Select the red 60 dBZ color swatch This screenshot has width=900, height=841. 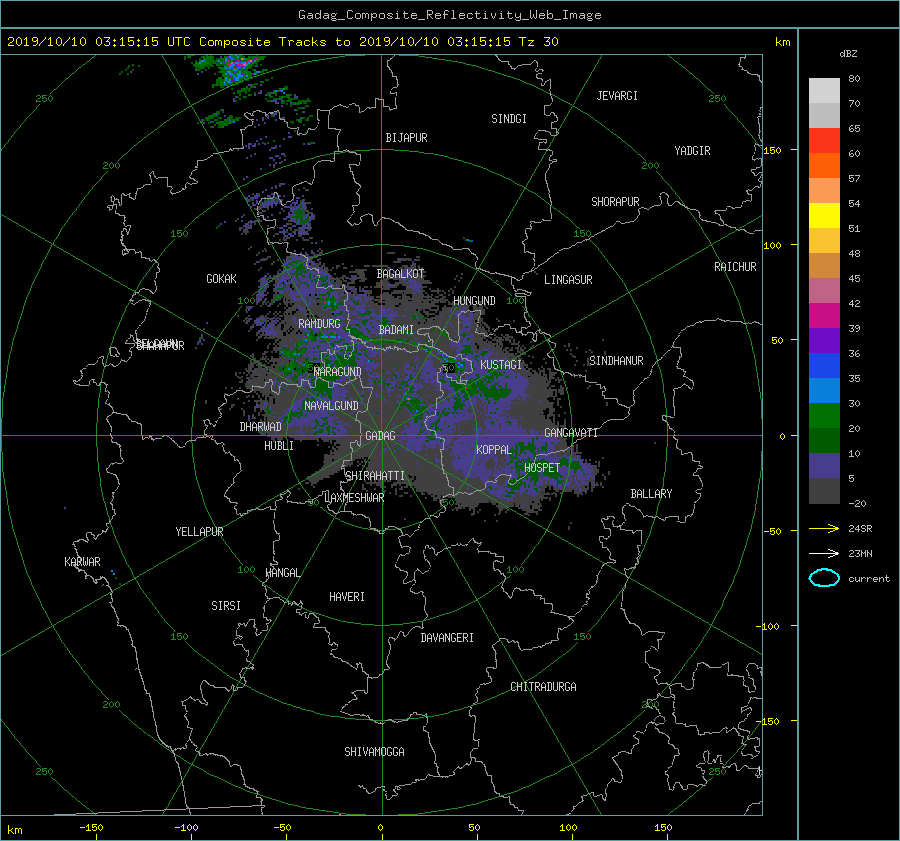[824, 141]
